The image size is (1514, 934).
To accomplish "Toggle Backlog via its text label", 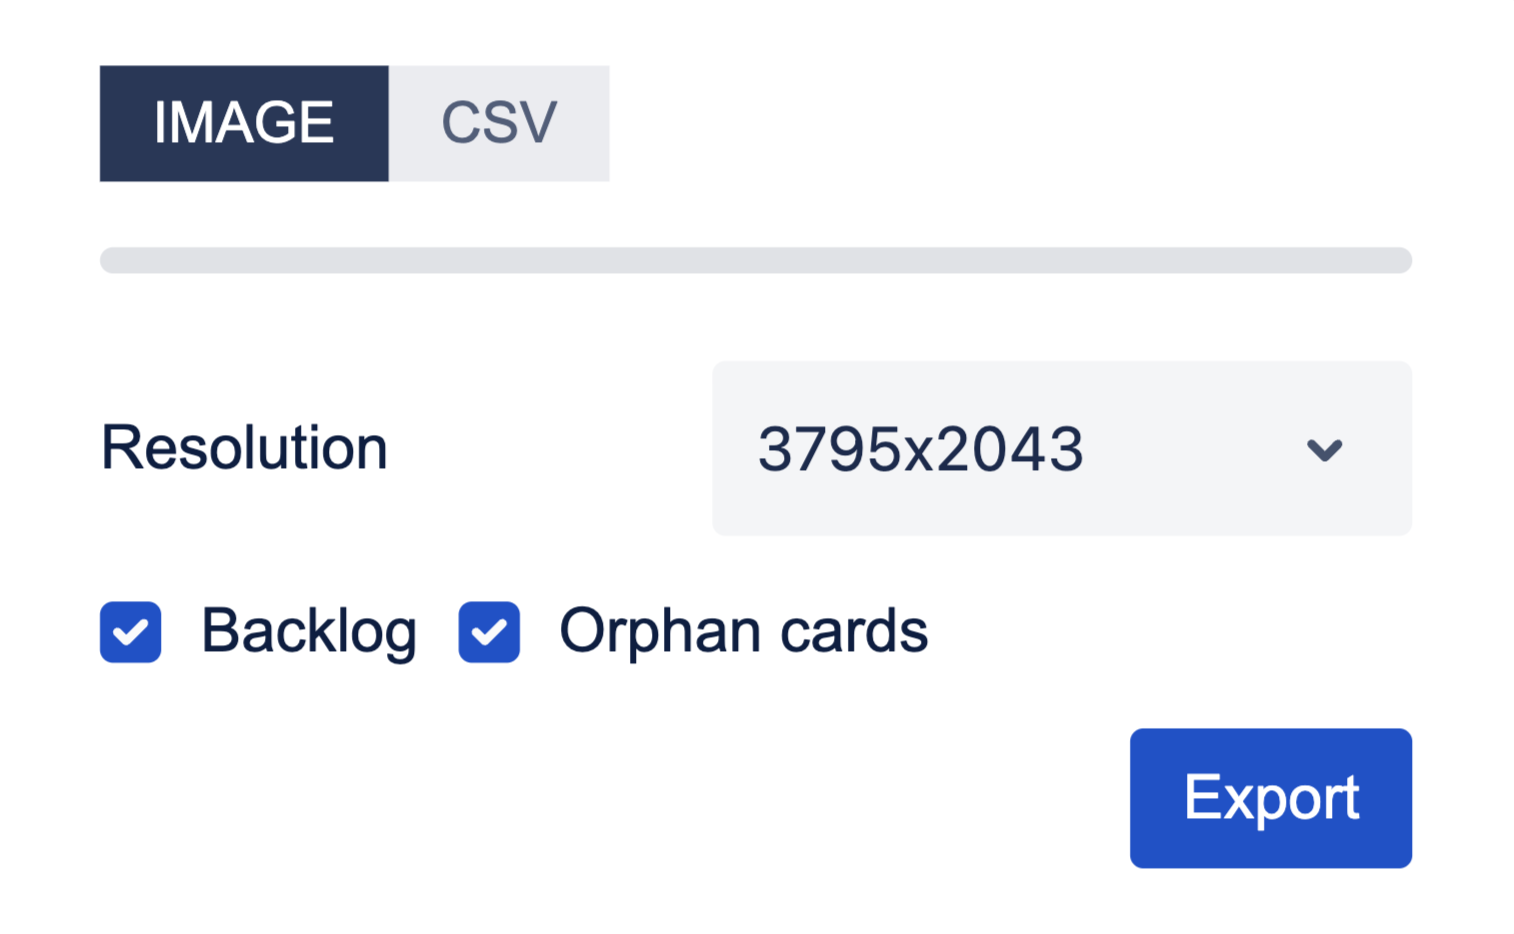I will [309, 632].
